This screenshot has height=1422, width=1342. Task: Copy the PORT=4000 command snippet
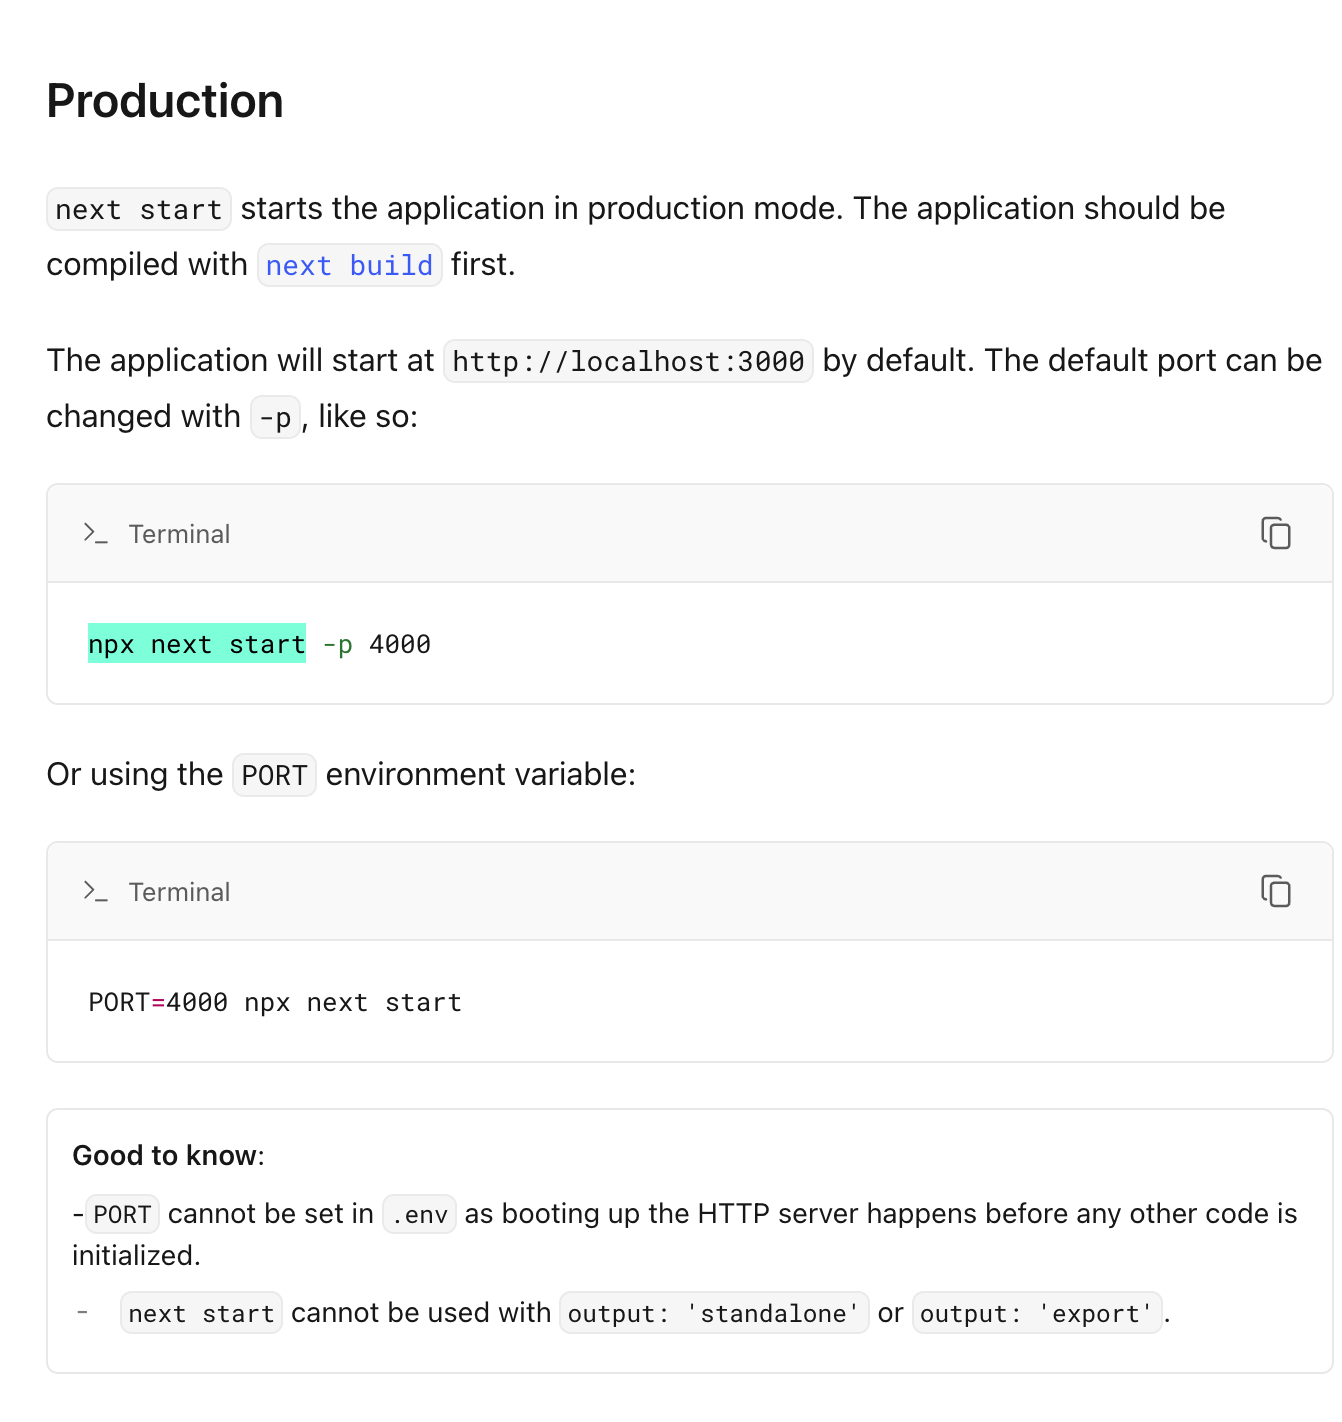1275,891
